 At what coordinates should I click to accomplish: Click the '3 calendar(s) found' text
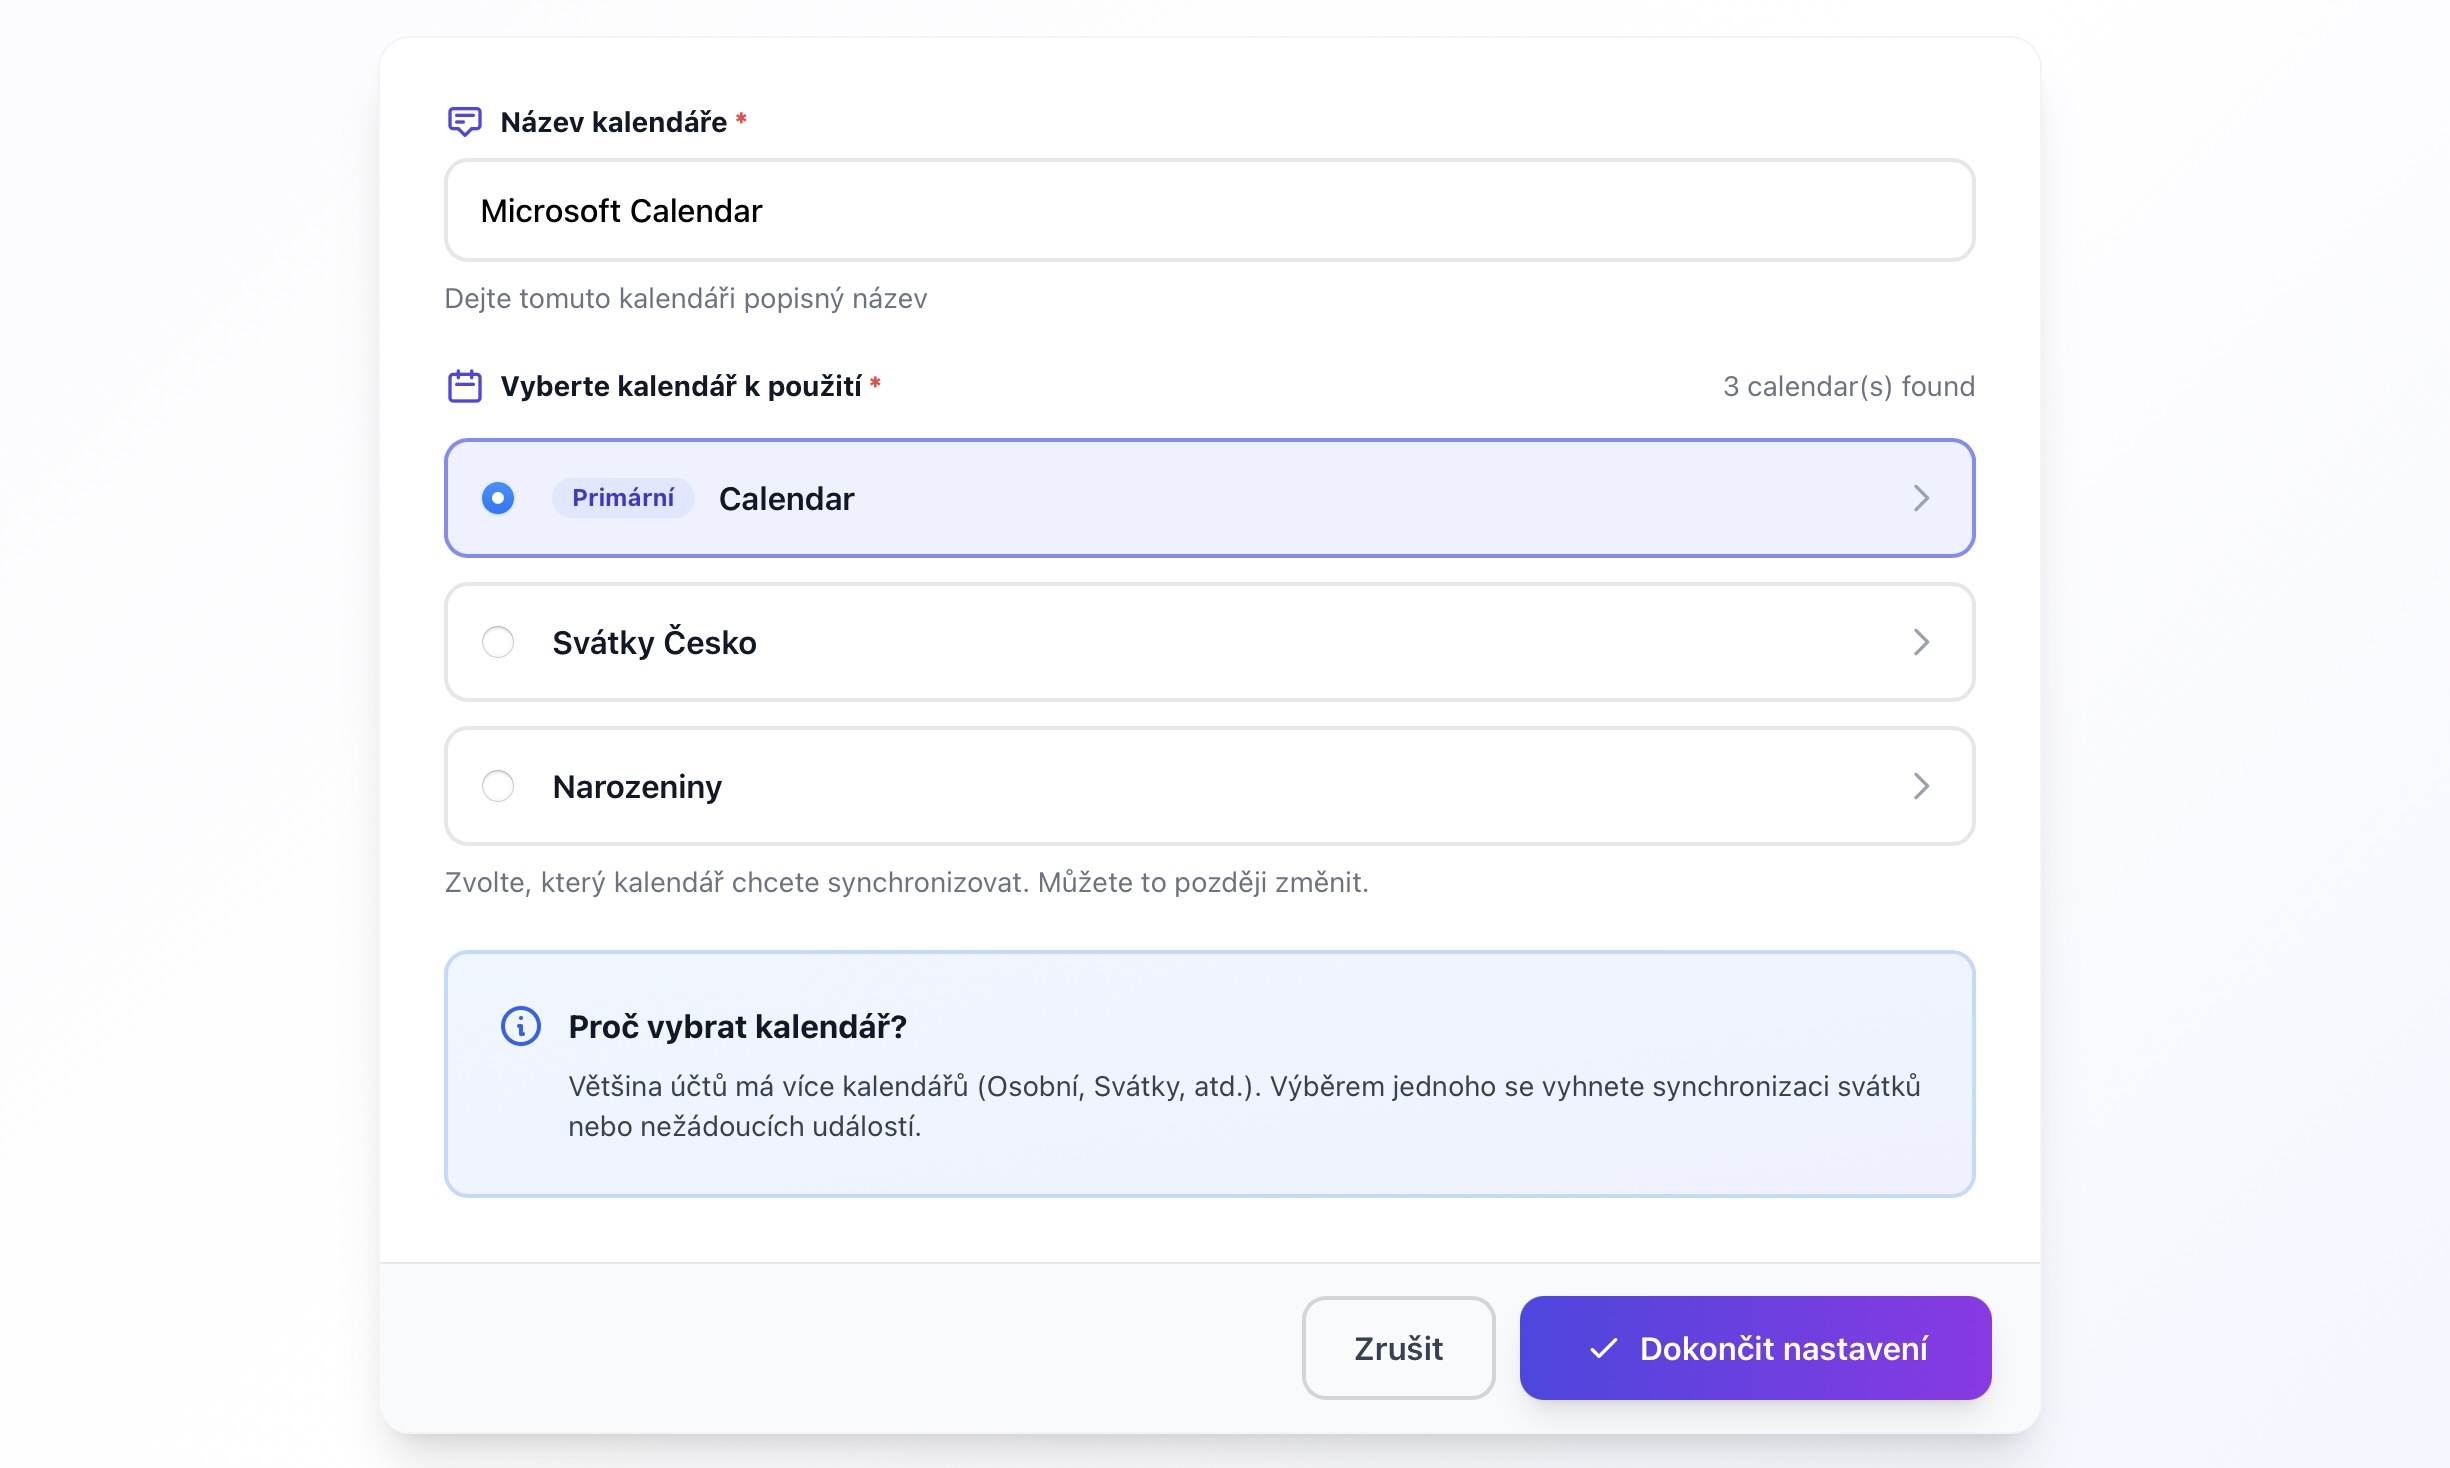tap(1848, 386)
